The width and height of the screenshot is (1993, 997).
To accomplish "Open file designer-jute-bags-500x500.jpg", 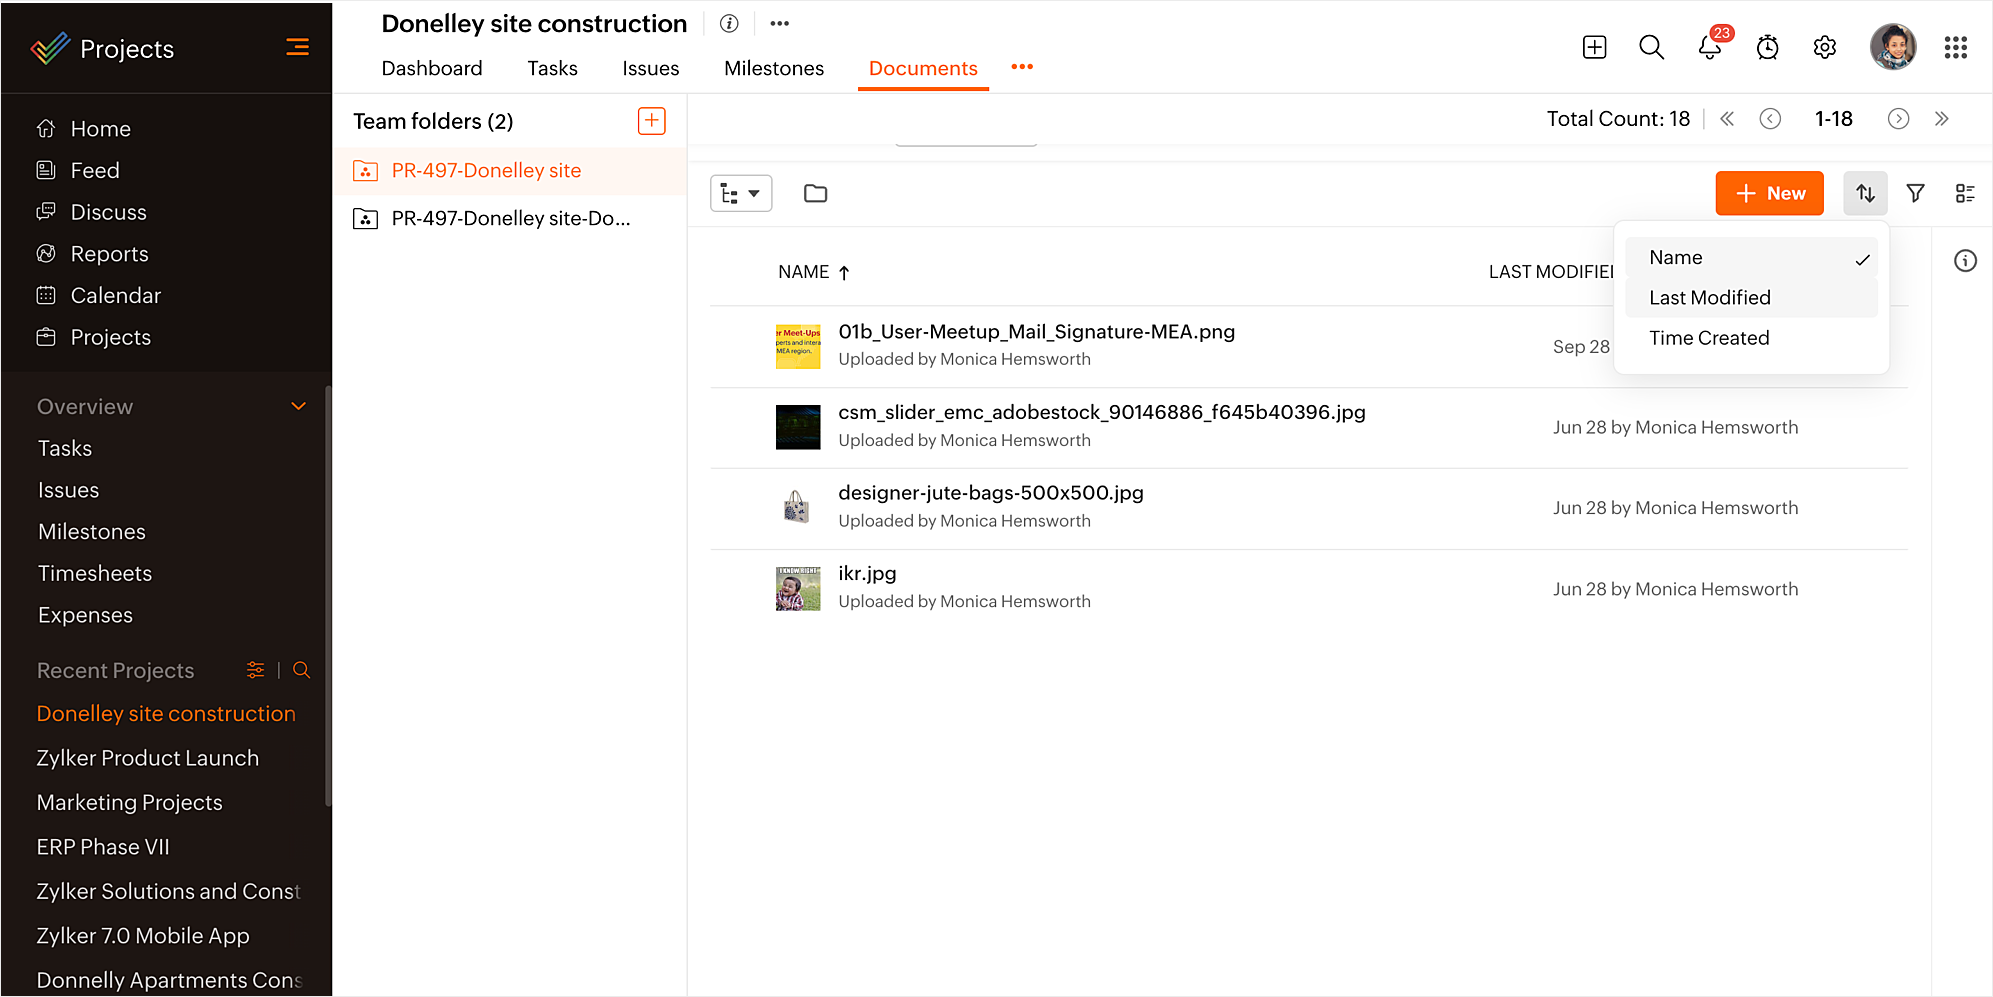I will (x=990, y=493).
